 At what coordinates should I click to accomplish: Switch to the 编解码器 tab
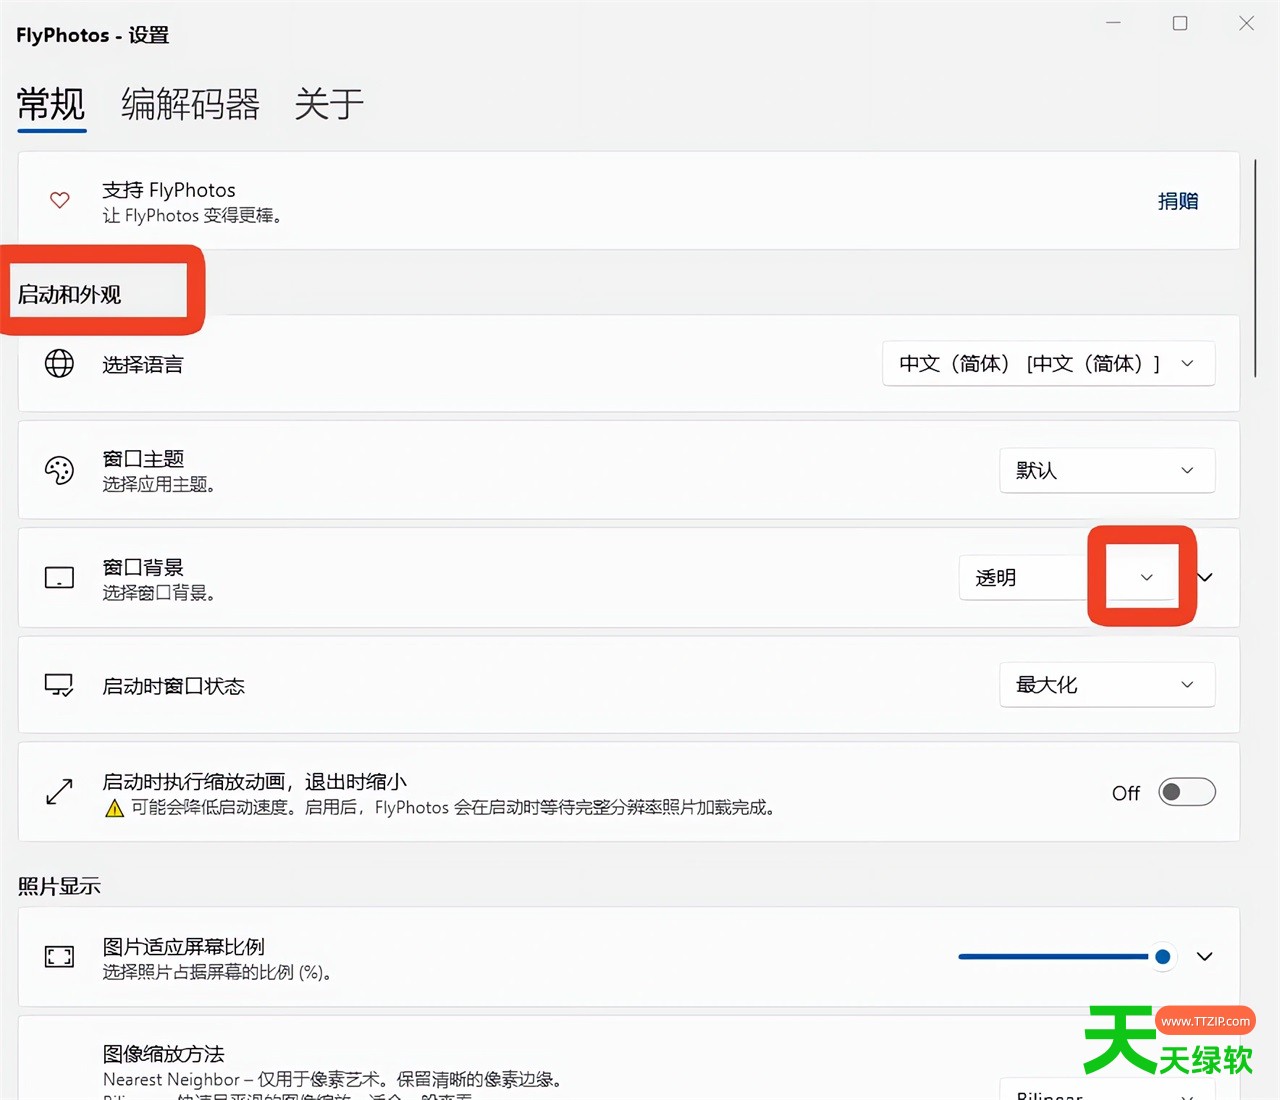191,104
